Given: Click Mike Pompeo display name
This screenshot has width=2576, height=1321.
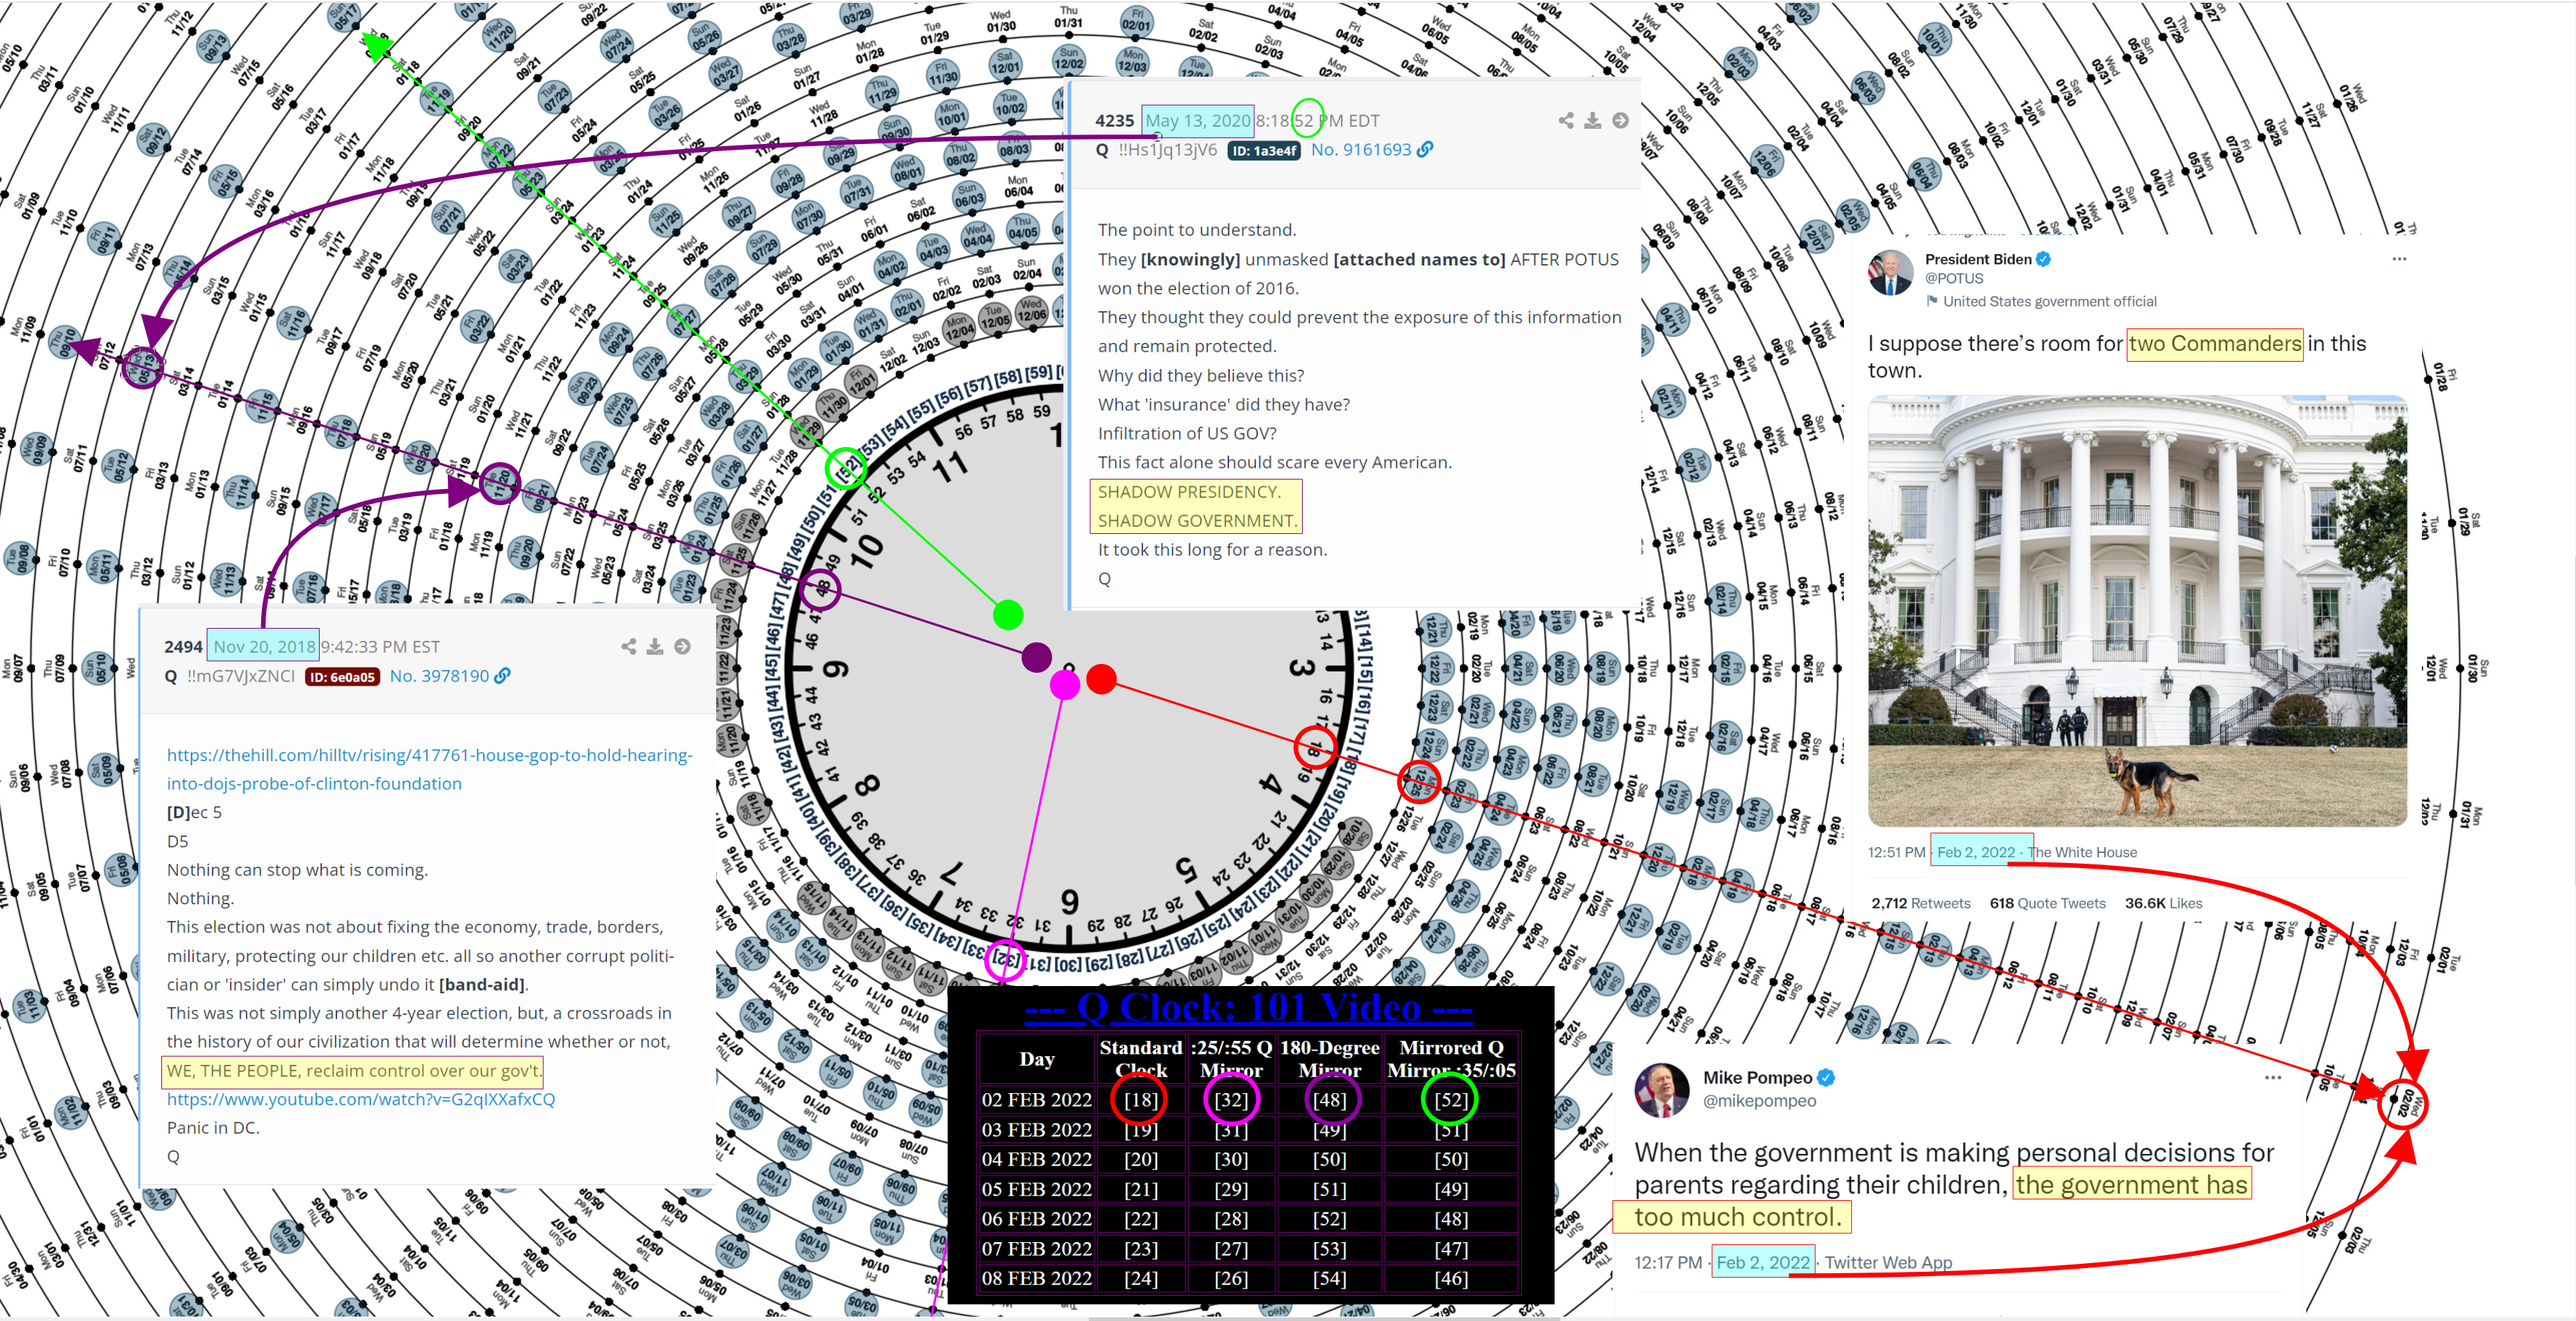Looking at the screenshot, I should pyautogui.click(x=1758, y=1078).
